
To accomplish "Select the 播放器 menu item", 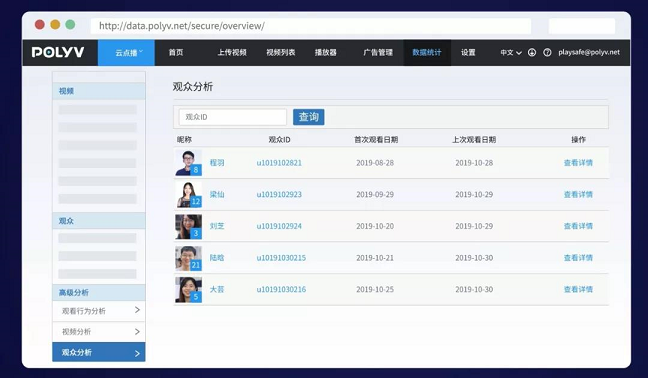I will pos(326,52).
